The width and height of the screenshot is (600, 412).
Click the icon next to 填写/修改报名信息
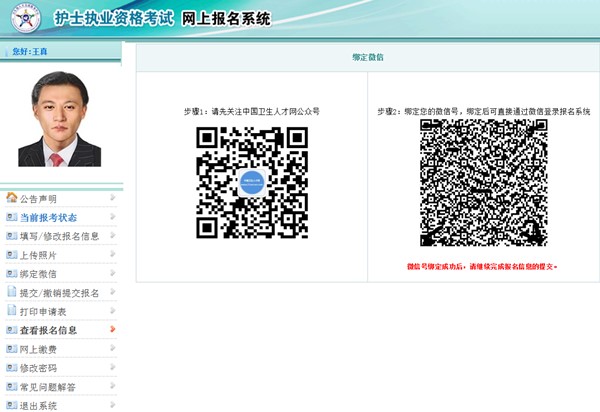[x=11, y=236]
